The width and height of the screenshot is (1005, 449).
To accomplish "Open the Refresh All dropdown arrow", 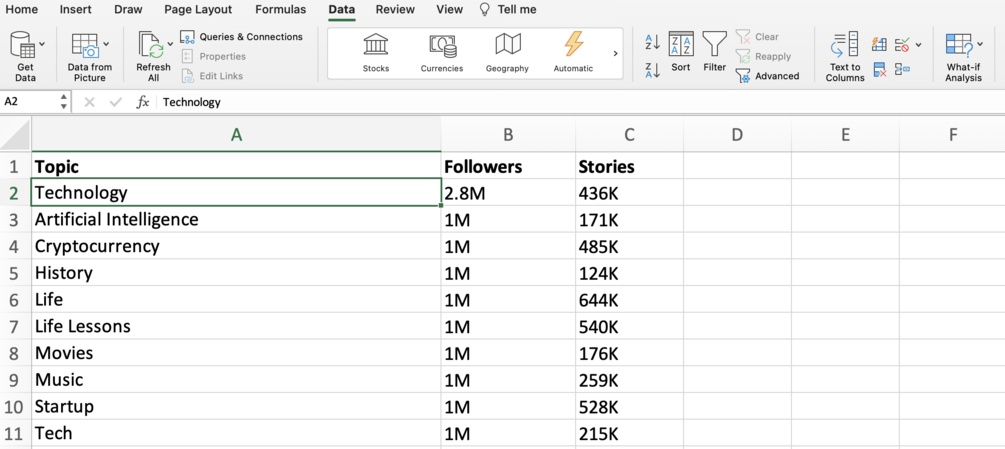I will 170,45.
